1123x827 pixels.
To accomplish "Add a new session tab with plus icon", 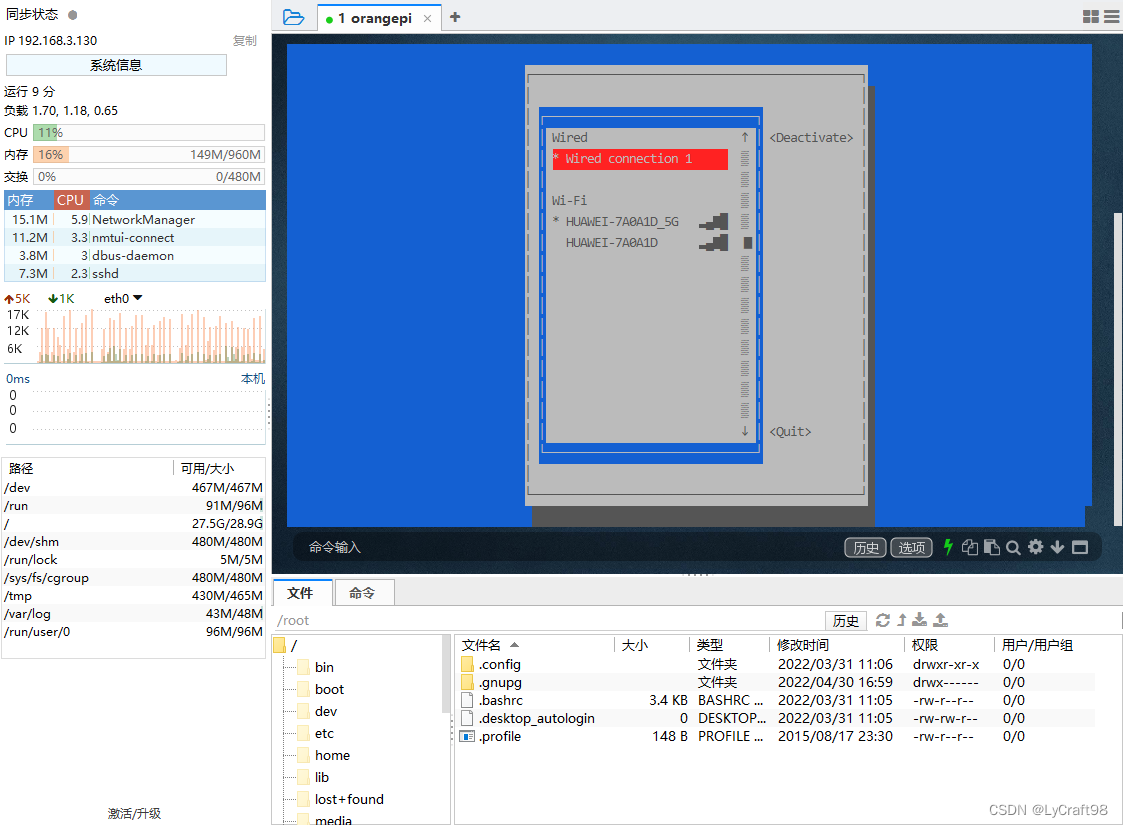I will pyautogui.click(x=455, y=17).
